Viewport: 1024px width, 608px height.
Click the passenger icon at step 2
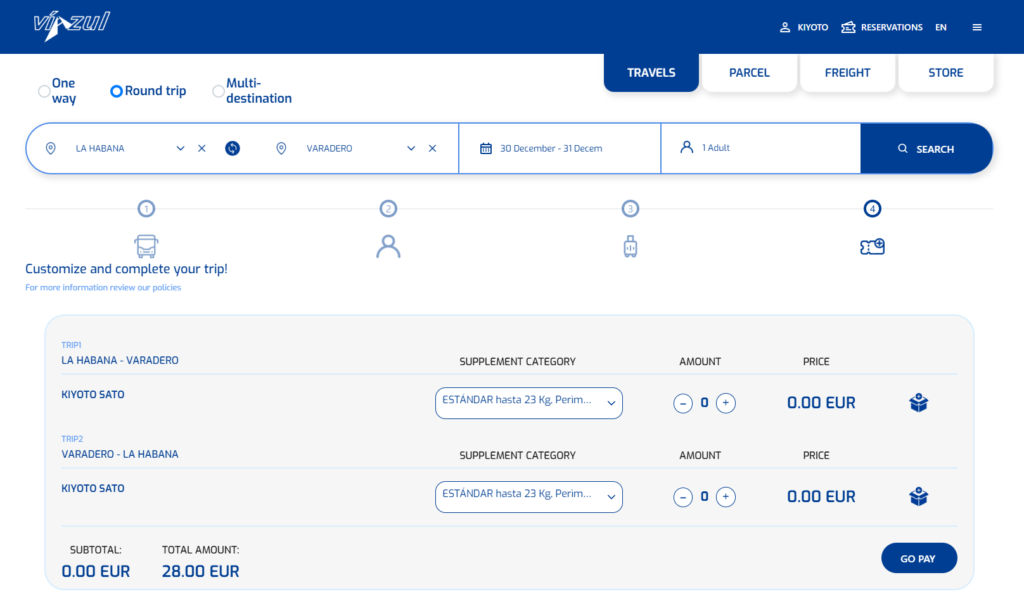click(x=388, y=245)
